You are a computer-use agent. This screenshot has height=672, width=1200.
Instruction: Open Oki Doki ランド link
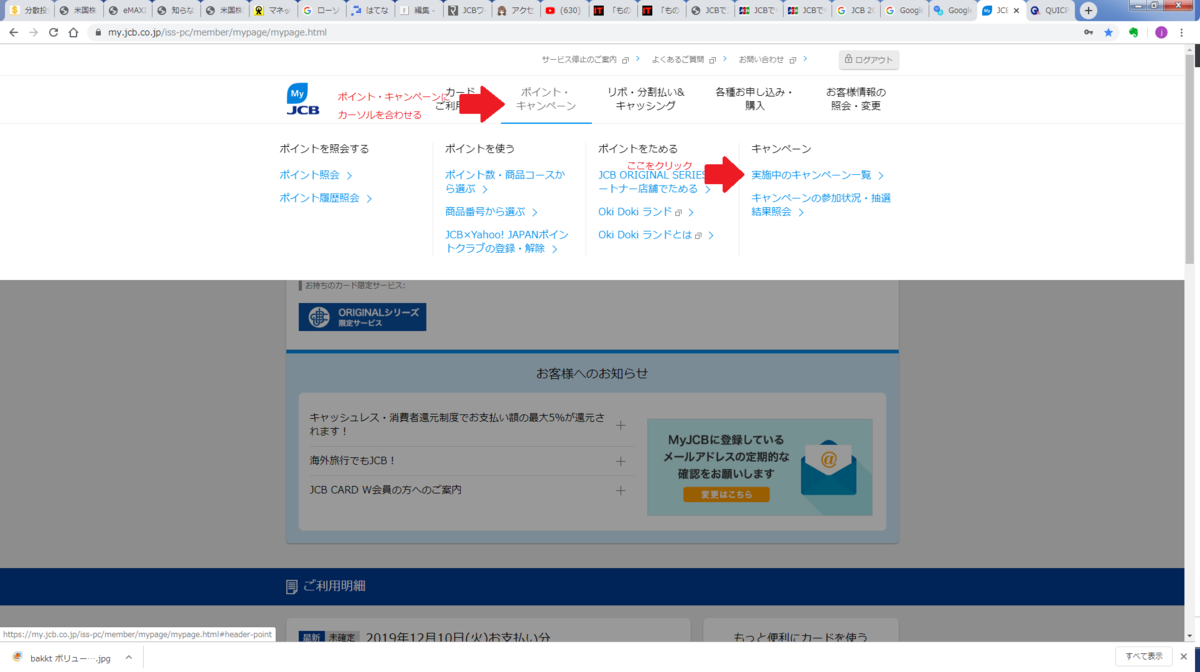(645, 212)
